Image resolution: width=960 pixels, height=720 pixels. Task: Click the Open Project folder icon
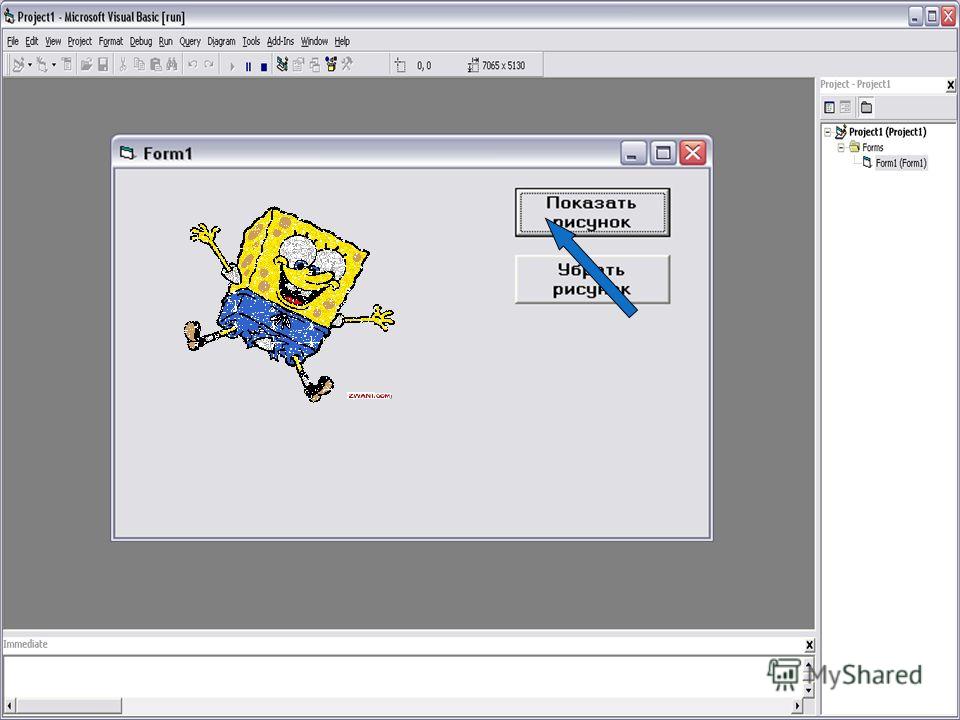(86, 65)
